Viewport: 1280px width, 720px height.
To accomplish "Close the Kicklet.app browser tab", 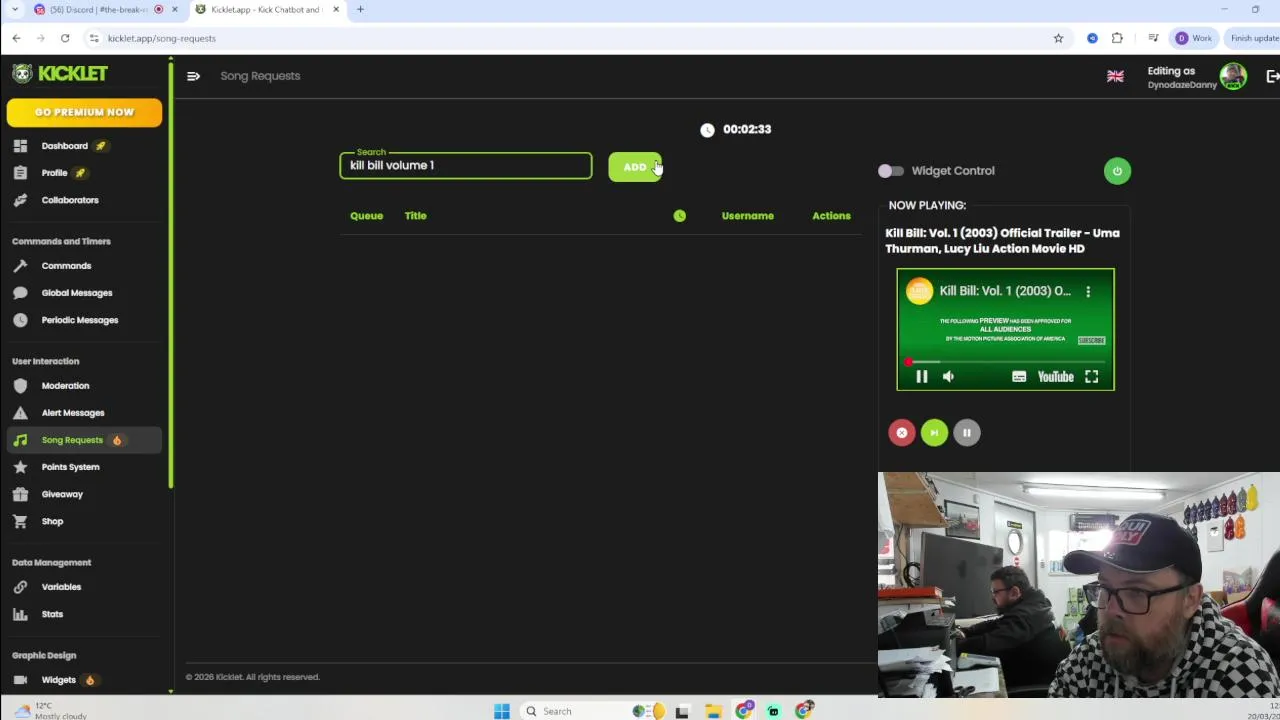I will pyautogui.click(x=336, y=10).
